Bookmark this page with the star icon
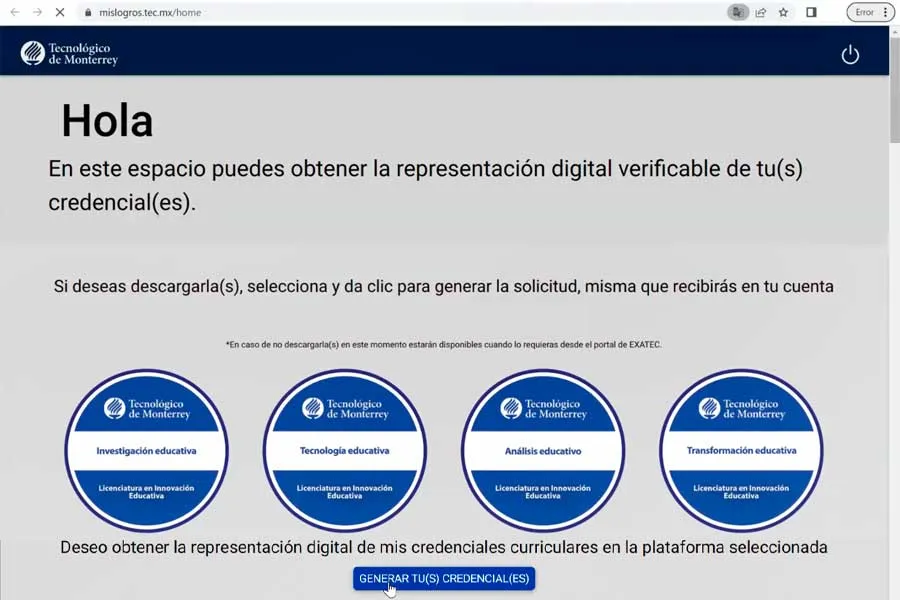The image size is (900, 600). coord(783,12)
